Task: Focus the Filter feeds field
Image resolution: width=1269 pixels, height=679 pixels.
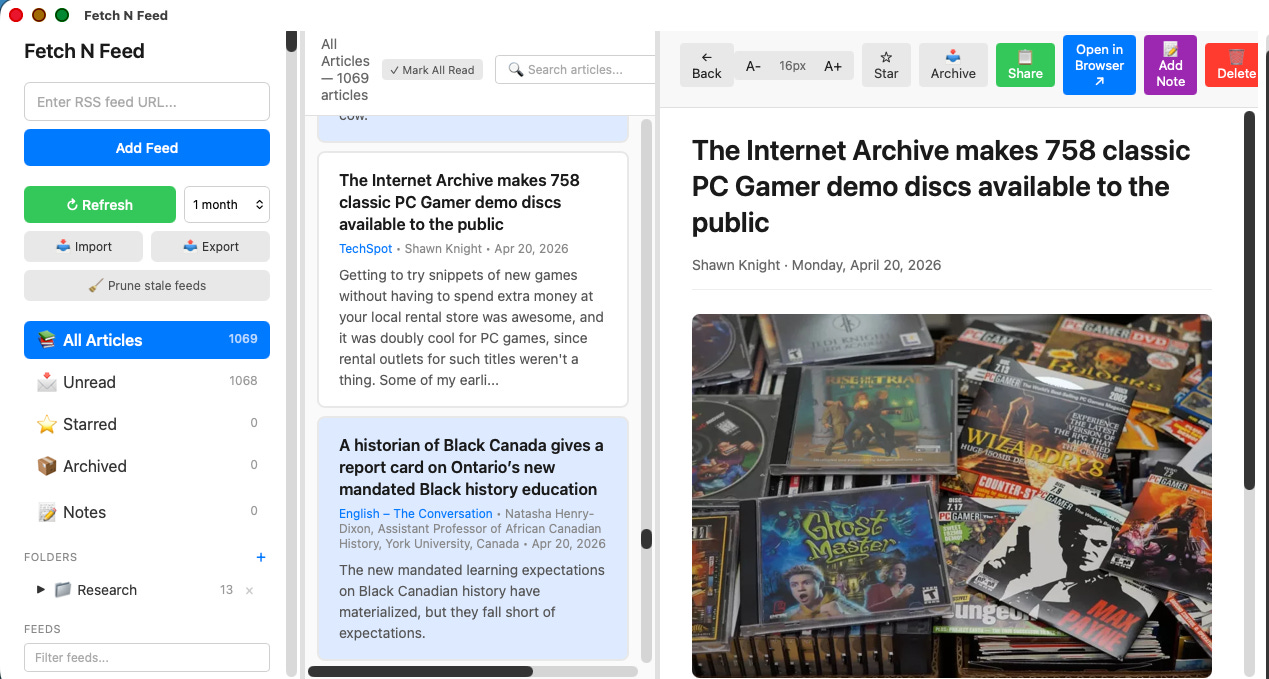Action: pos(147,657)
